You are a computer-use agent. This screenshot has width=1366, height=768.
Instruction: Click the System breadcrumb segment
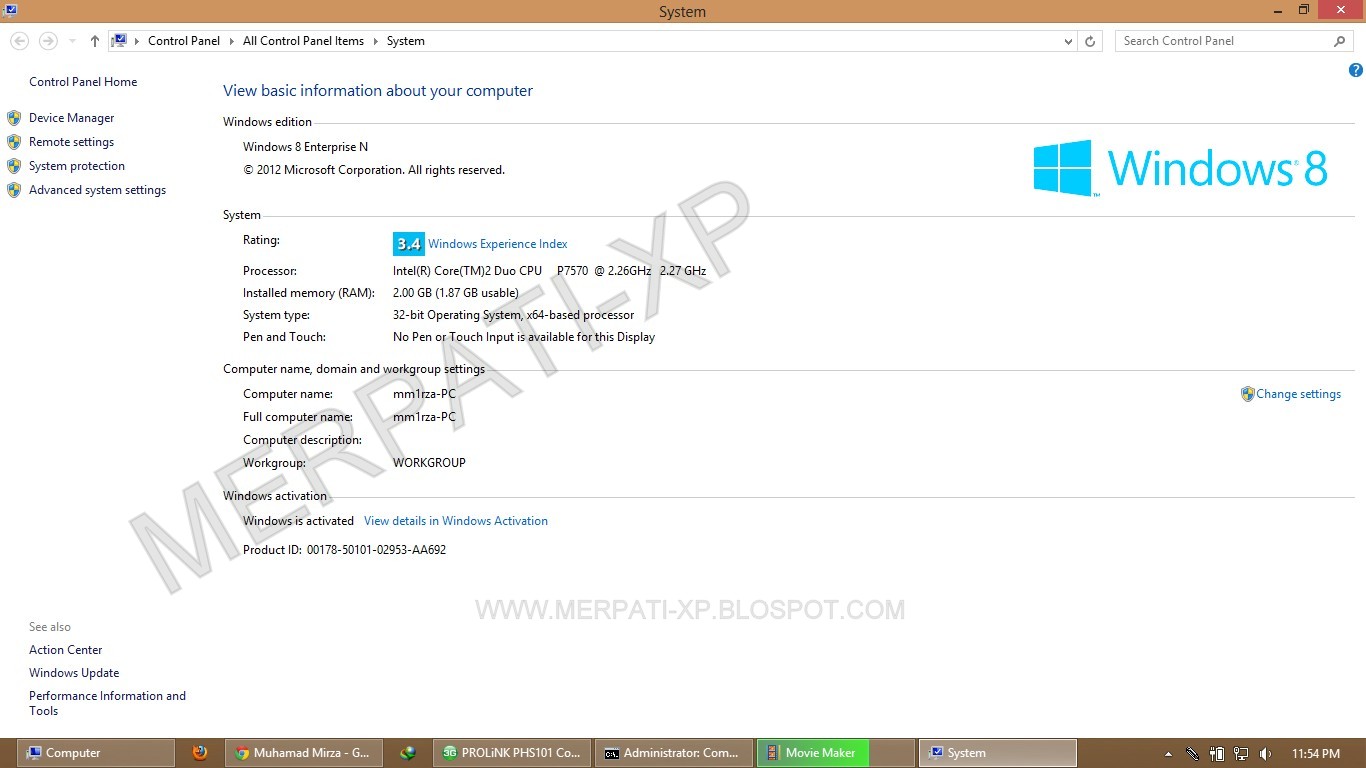click(x=406, y=41)
